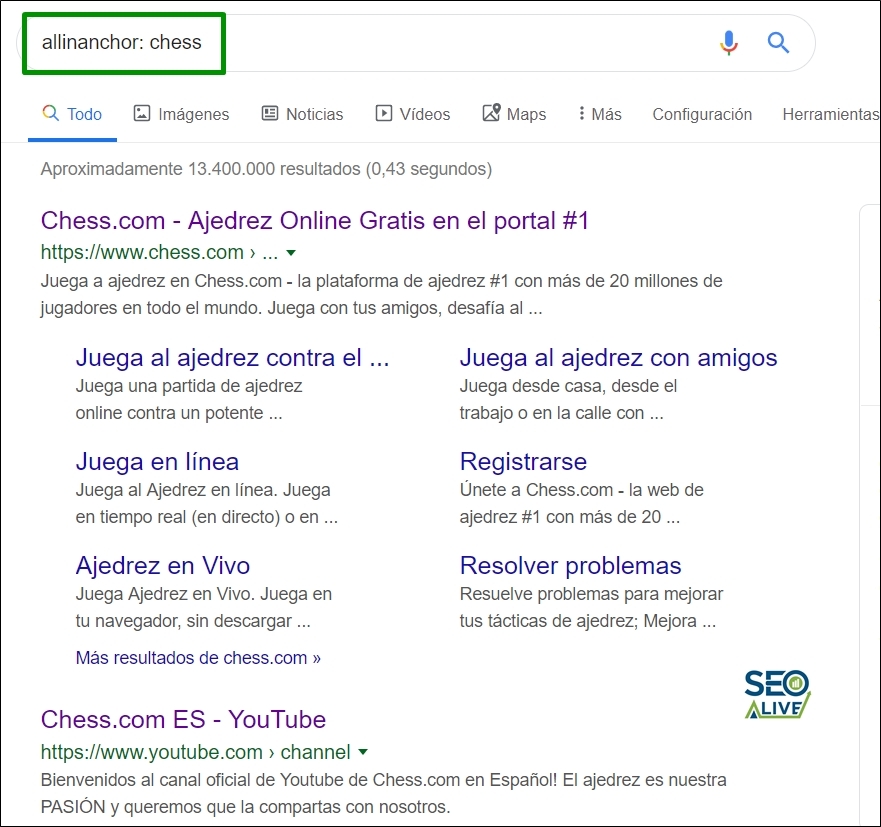Open the Configuración menu
Image resolution: width=881 pixels, height=827 pixels.
pyautogui.click(x=702, y=114)
